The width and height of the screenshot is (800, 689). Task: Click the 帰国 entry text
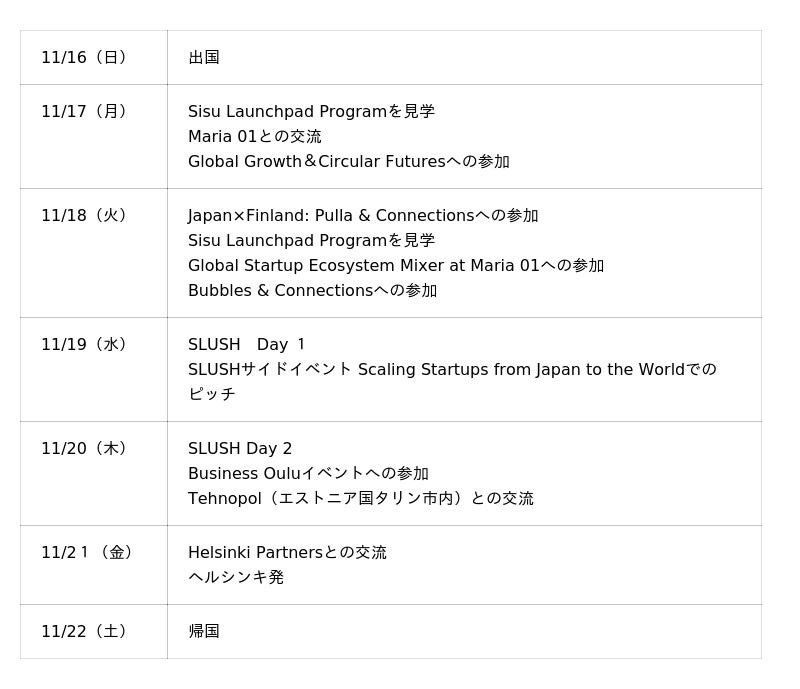tap(204, 632)
